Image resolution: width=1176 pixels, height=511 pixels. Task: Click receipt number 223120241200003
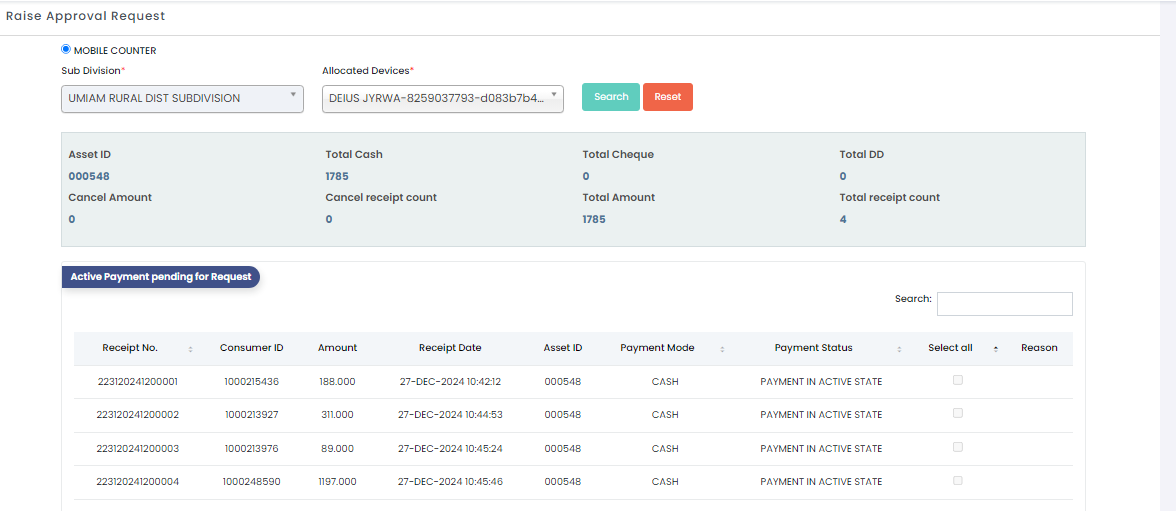(138, 449)
